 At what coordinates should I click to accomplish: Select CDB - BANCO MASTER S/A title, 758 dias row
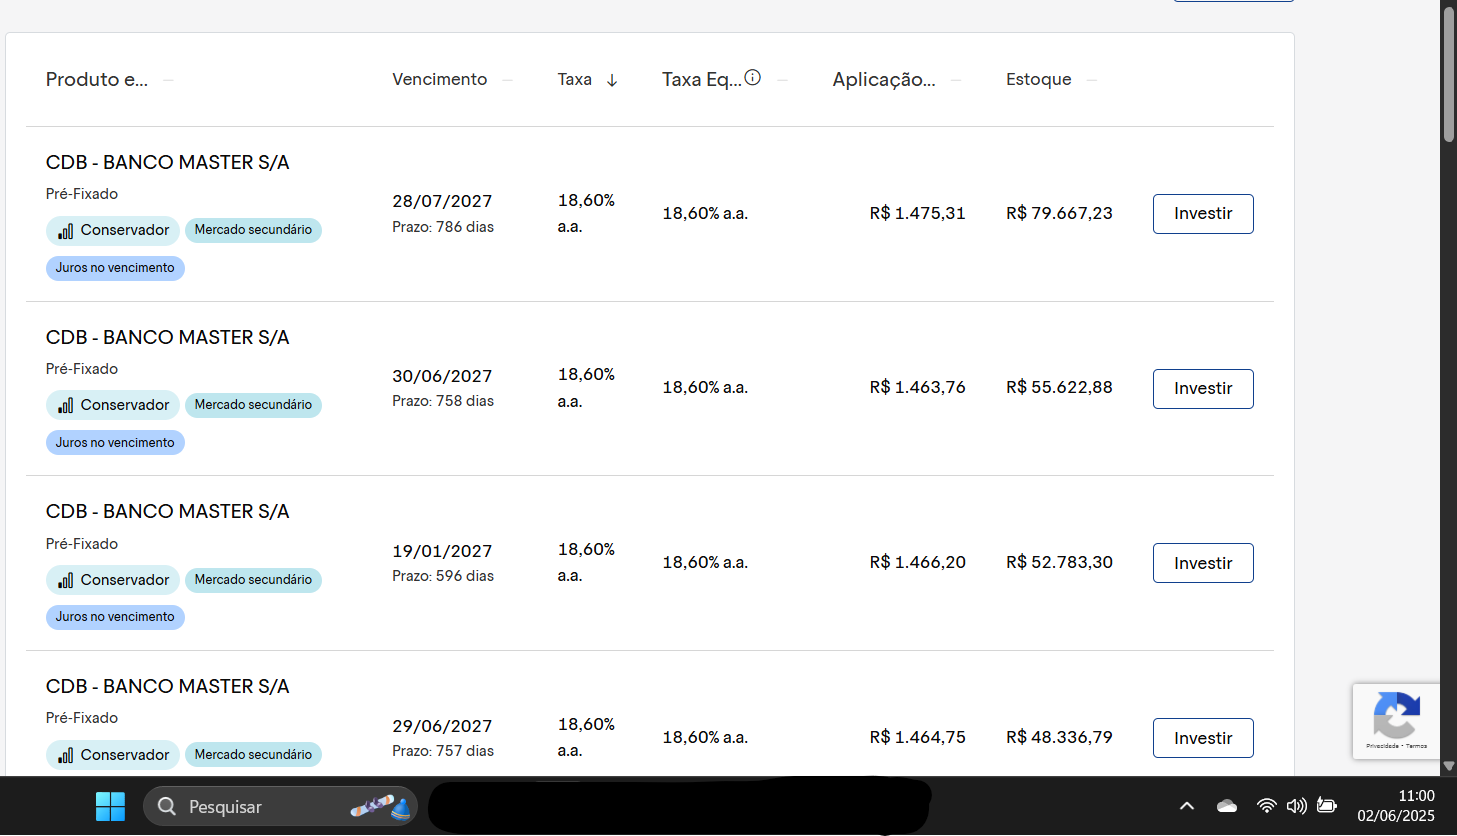(x=168, y=338)
